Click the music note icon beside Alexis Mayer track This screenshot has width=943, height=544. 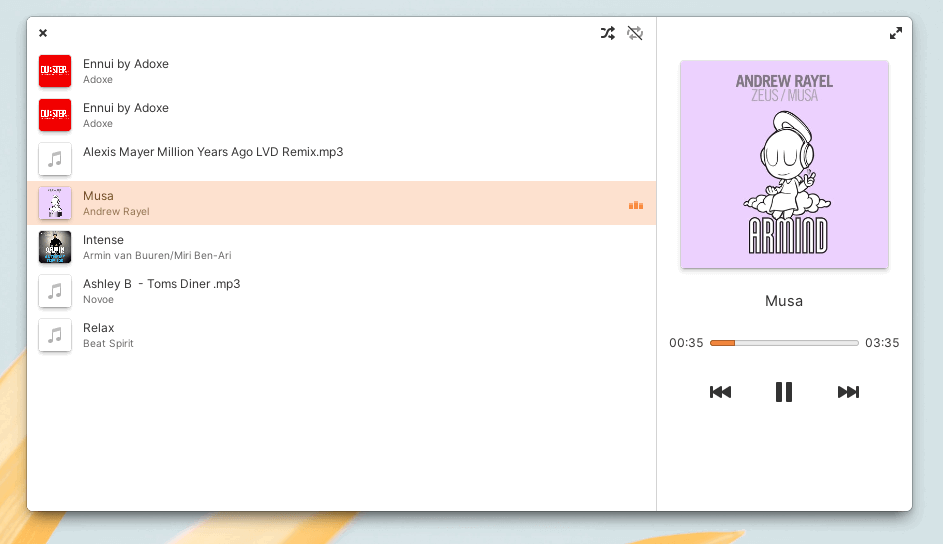[55, 159]
